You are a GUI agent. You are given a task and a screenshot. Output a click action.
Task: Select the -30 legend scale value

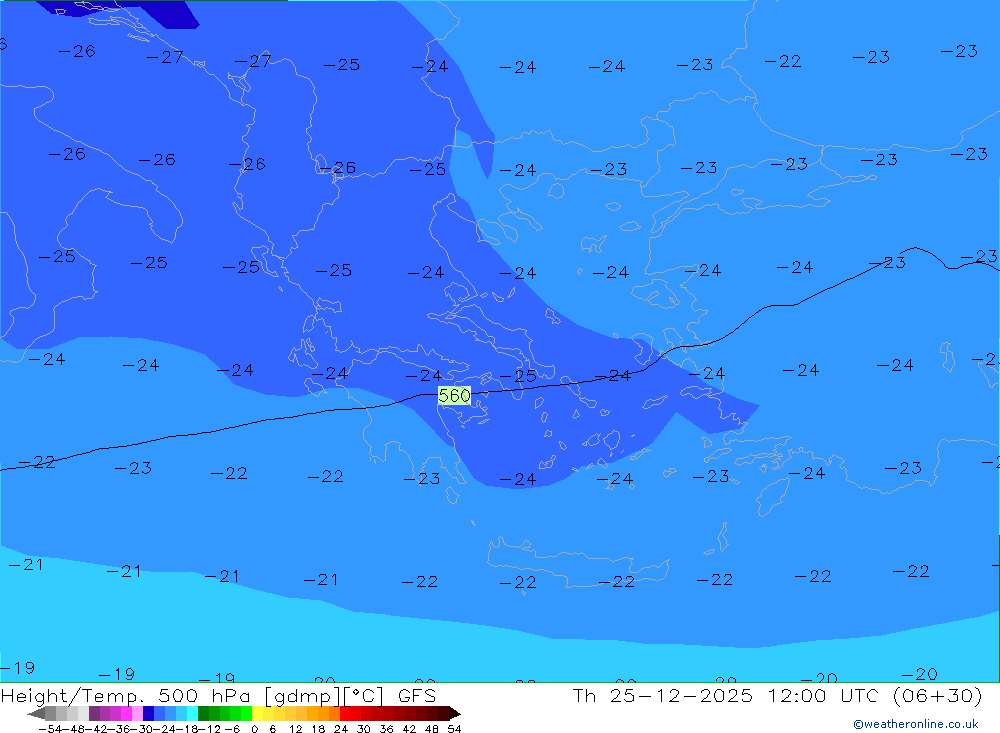[143, 729]
